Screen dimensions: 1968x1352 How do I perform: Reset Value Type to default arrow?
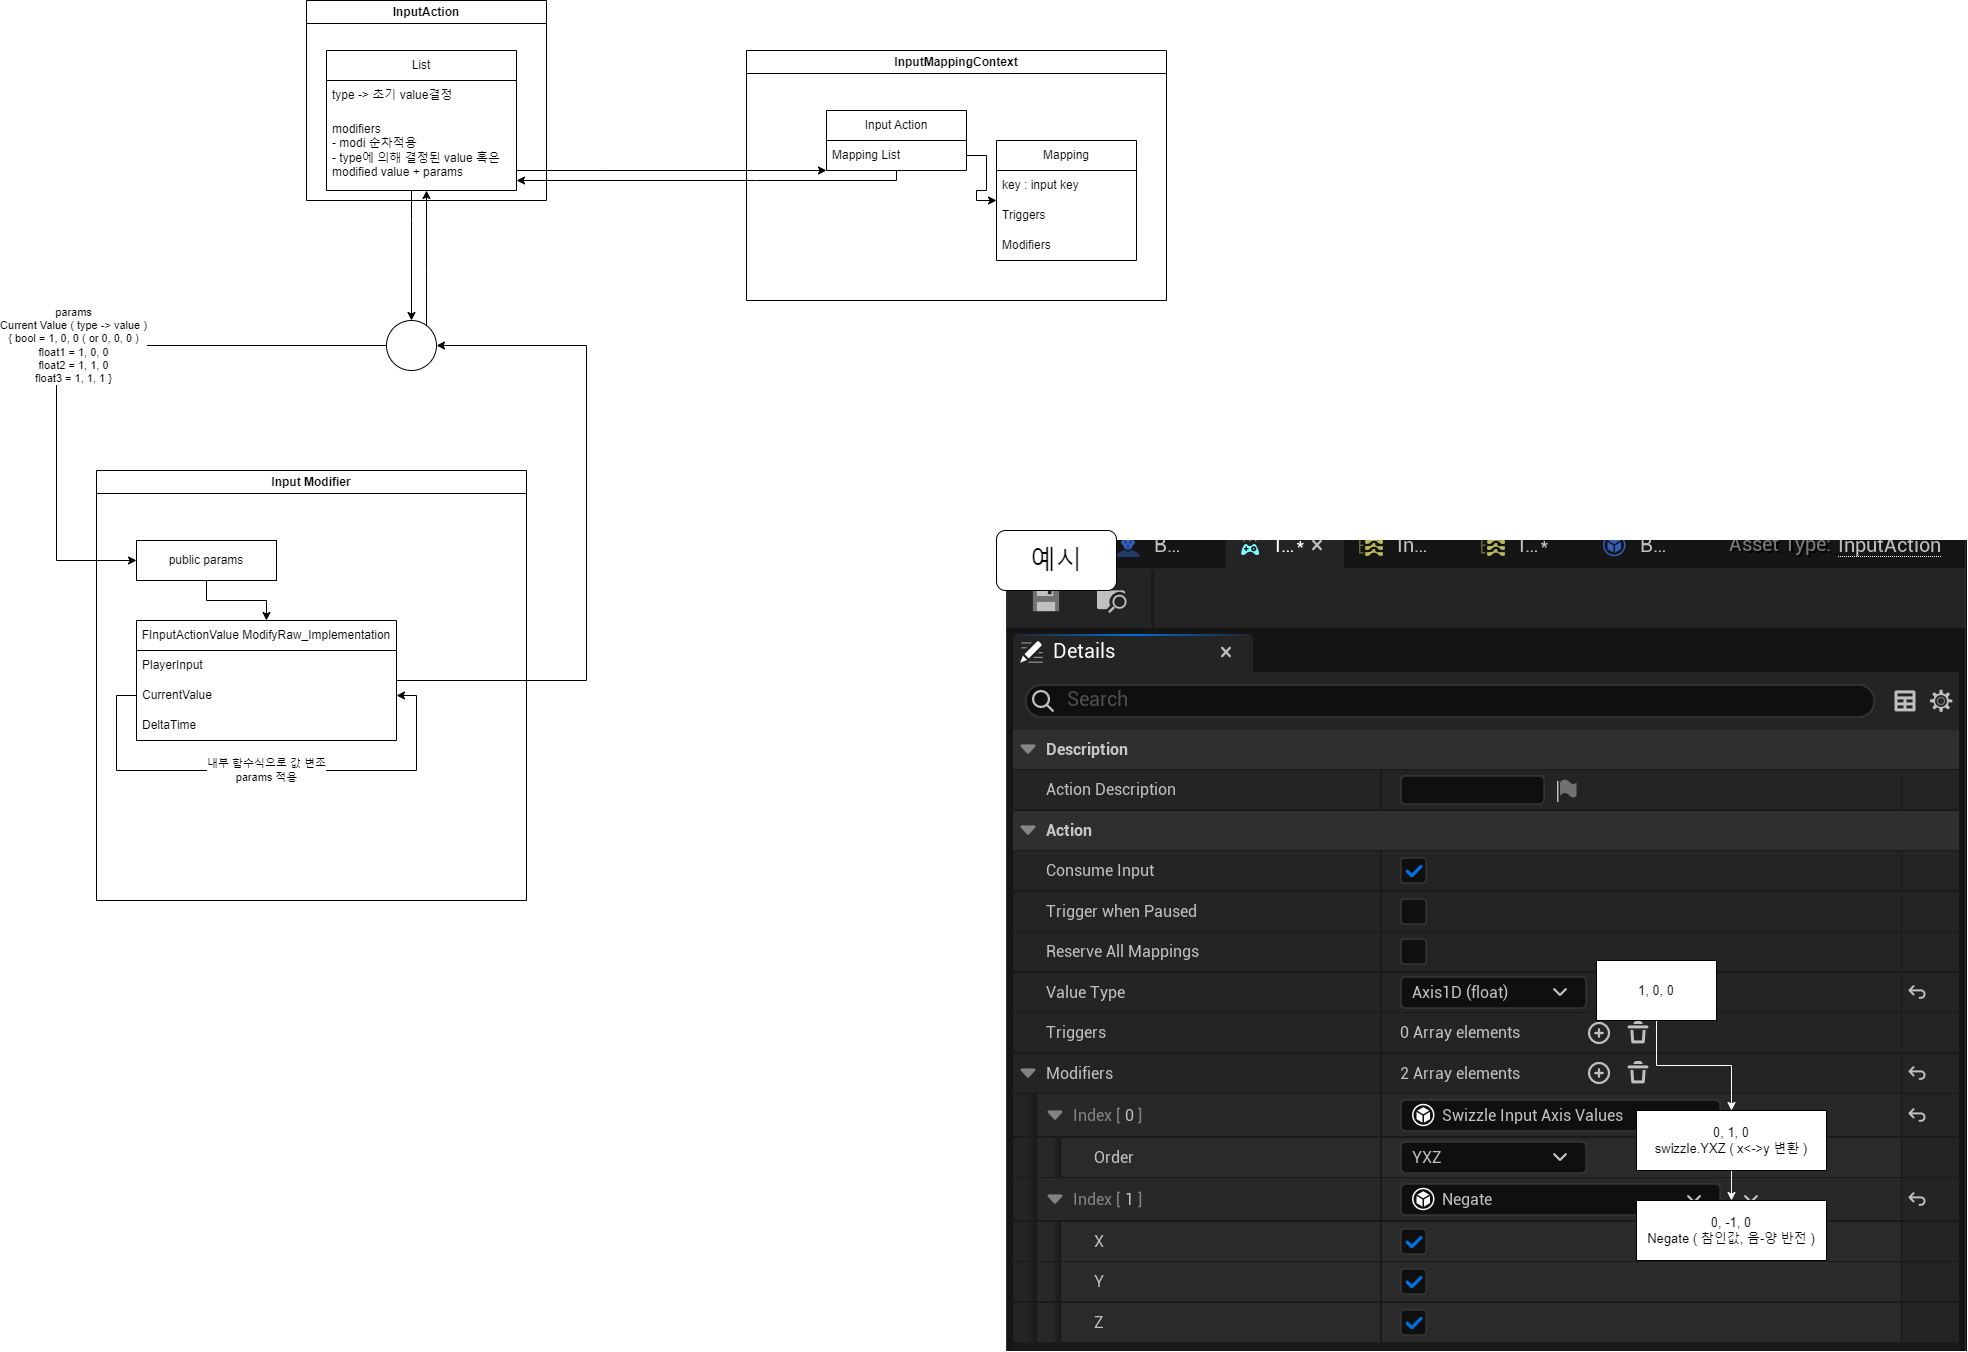[x=1917, y=992]
